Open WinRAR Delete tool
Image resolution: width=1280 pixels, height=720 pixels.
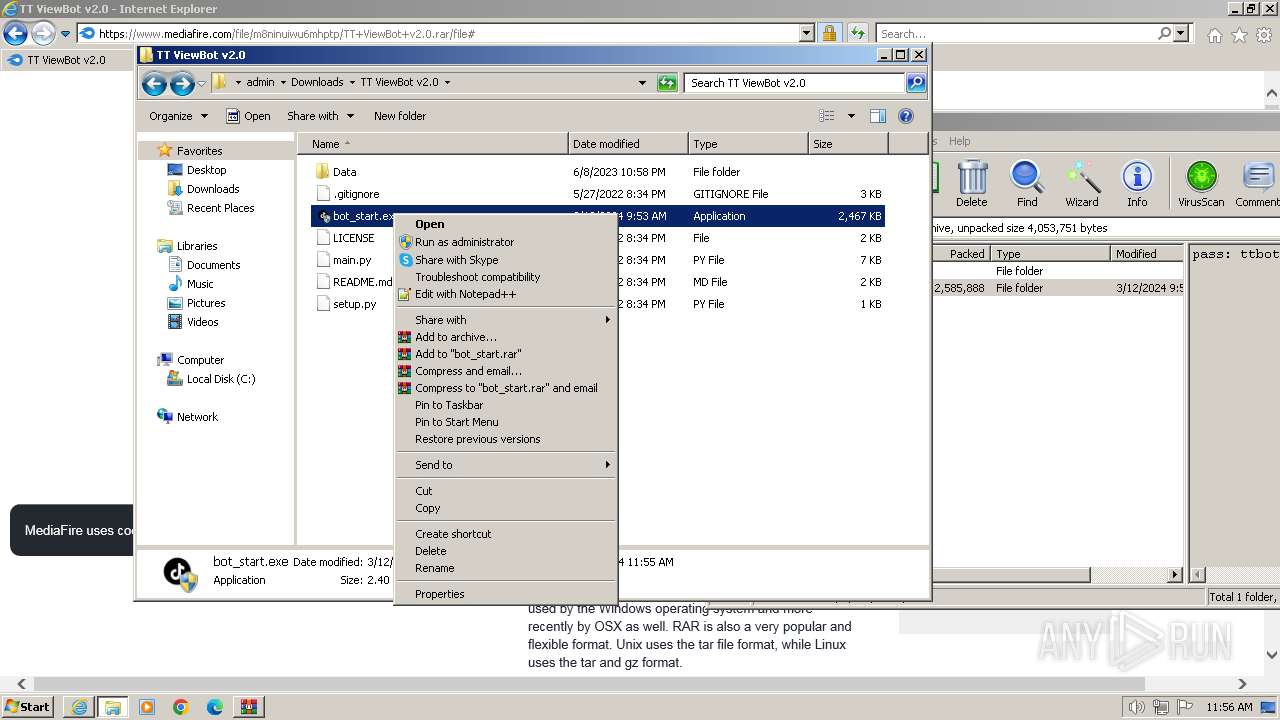[x=971, y=184]
